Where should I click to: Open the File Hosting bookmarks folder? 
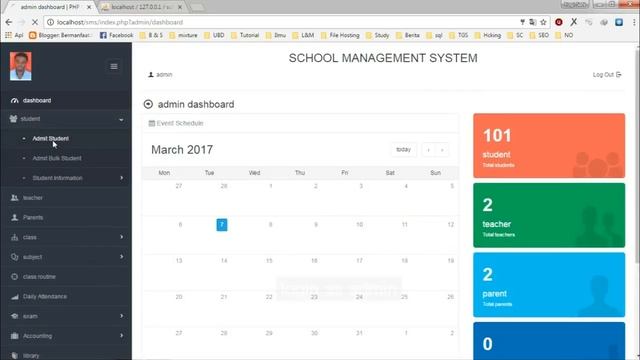[x=340, y=36]
